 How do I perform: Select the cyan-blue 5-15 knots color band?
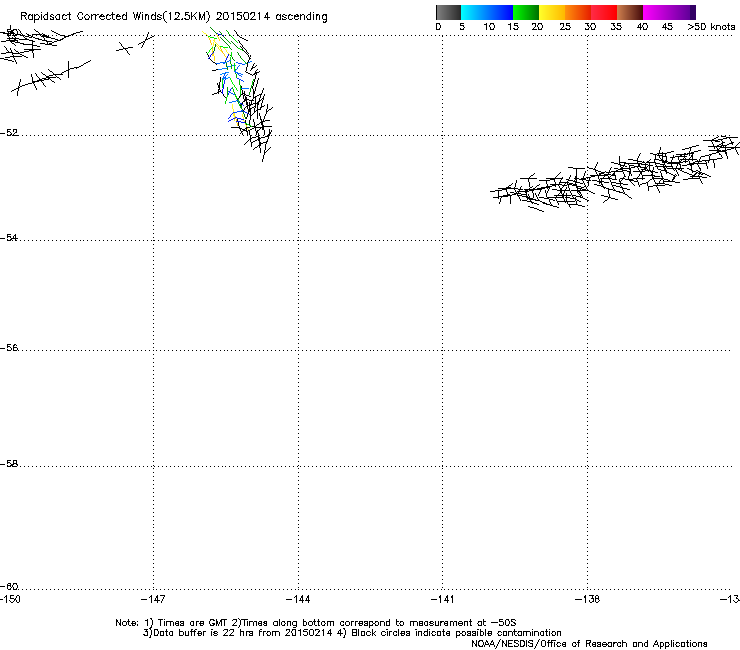click(487, 12)
